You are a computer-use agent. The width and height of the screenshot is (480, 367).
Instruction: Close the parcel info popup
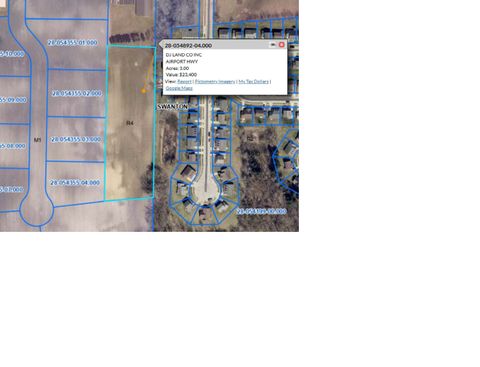[282, 45]
